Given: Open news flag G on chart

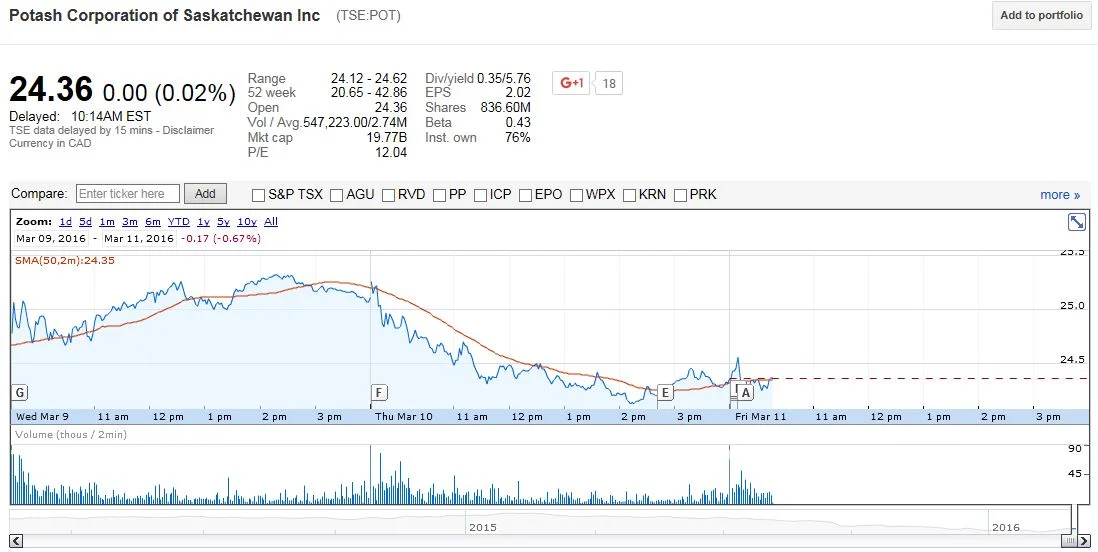Looking at the screenshot, I should 20,392.
